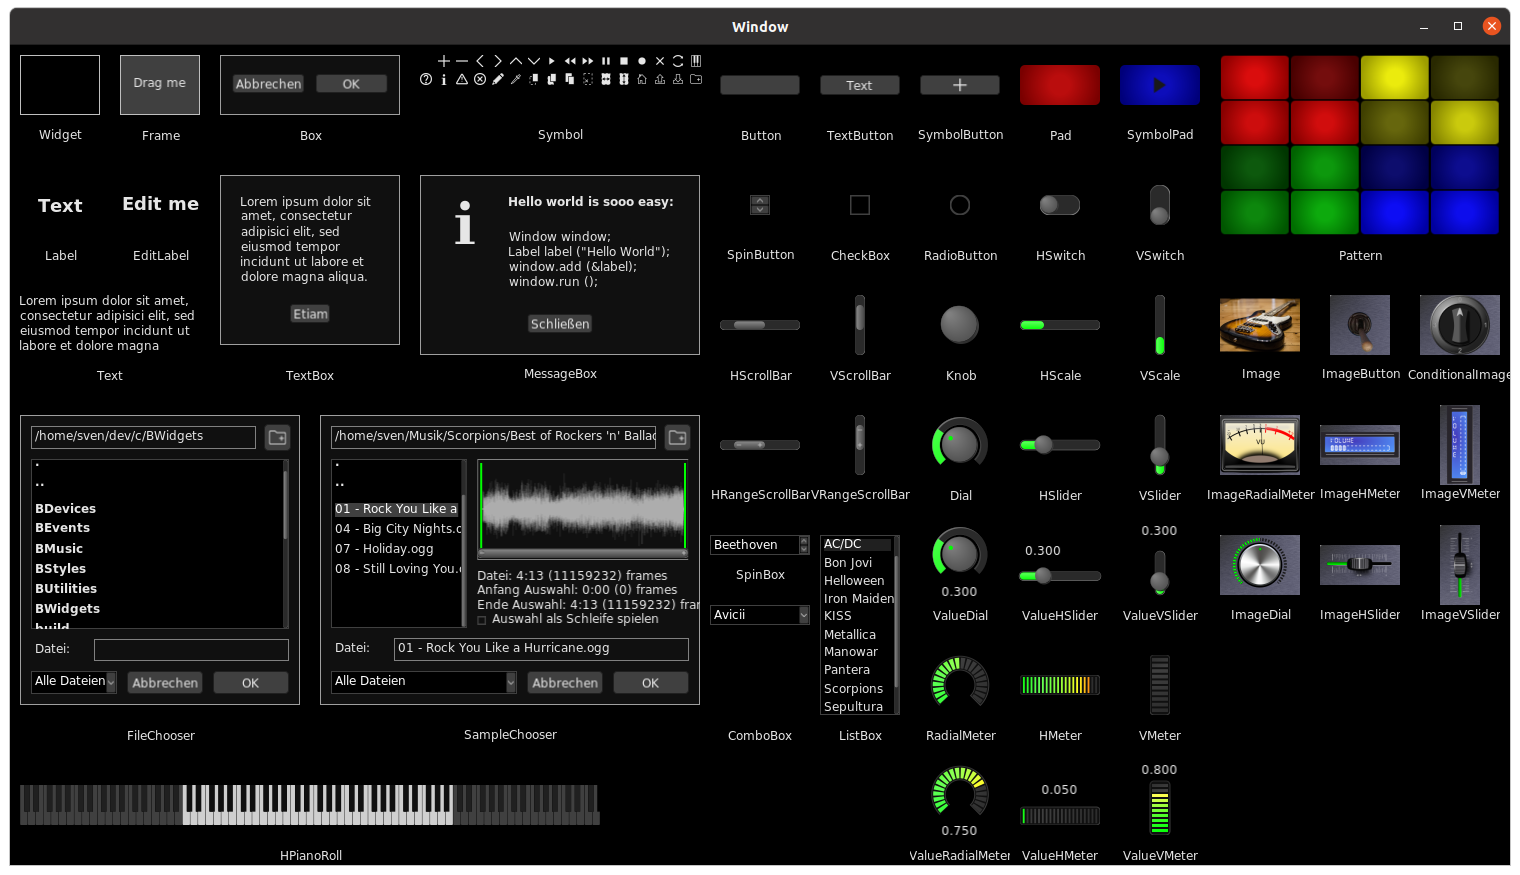Click the upload arrow symbol in the Symbol set
1520x875 pixels.
pos(660,79)
